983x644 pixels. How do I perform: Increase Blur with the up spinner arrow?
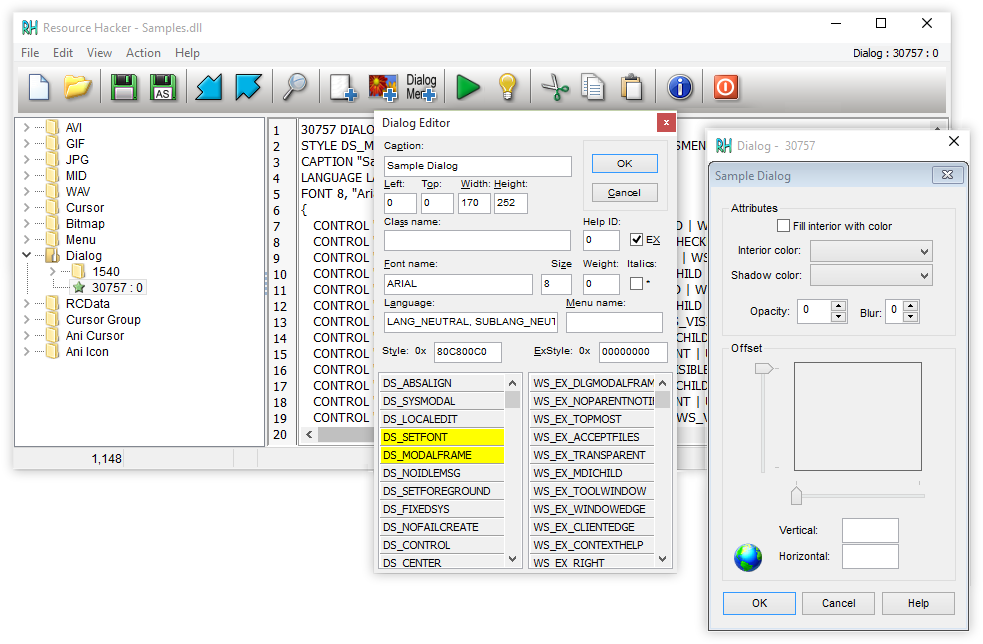911,306
